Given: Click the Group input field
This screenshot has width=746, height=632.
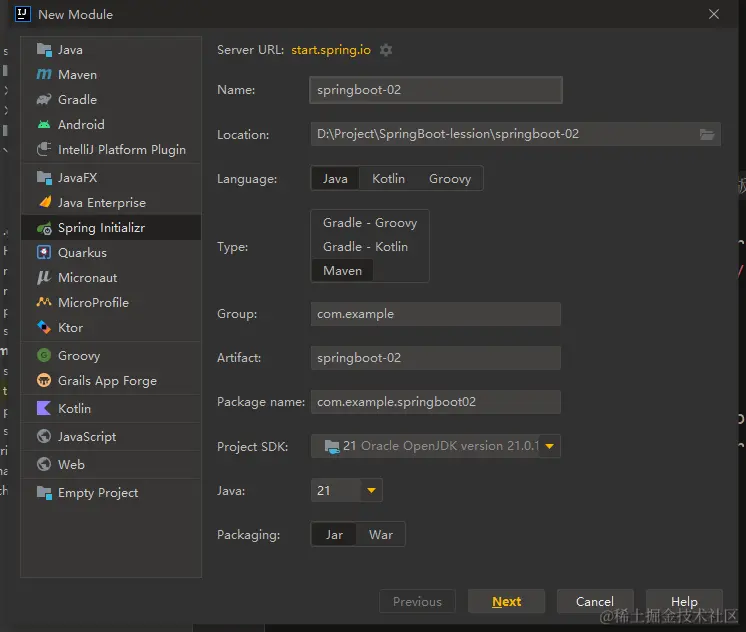Looking at the screenshot, I should coord(436,314).
